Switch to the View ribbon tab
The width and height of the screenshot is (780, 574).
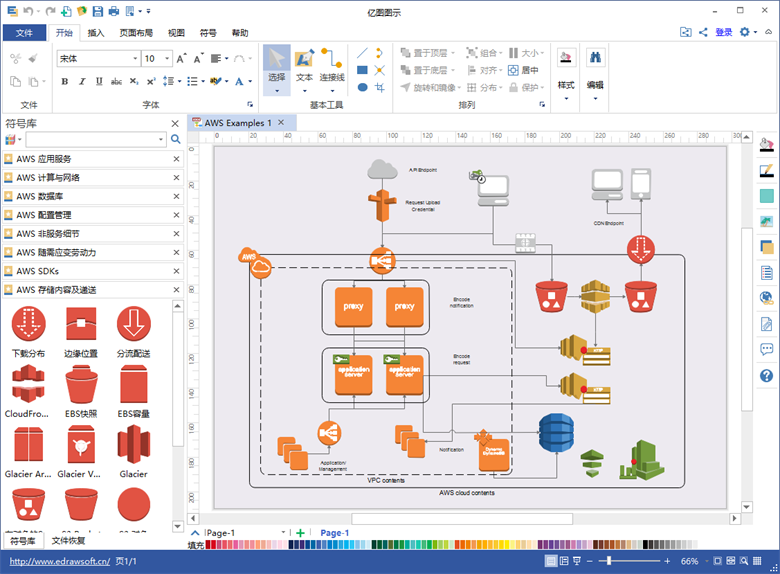[x=176, y=33]
